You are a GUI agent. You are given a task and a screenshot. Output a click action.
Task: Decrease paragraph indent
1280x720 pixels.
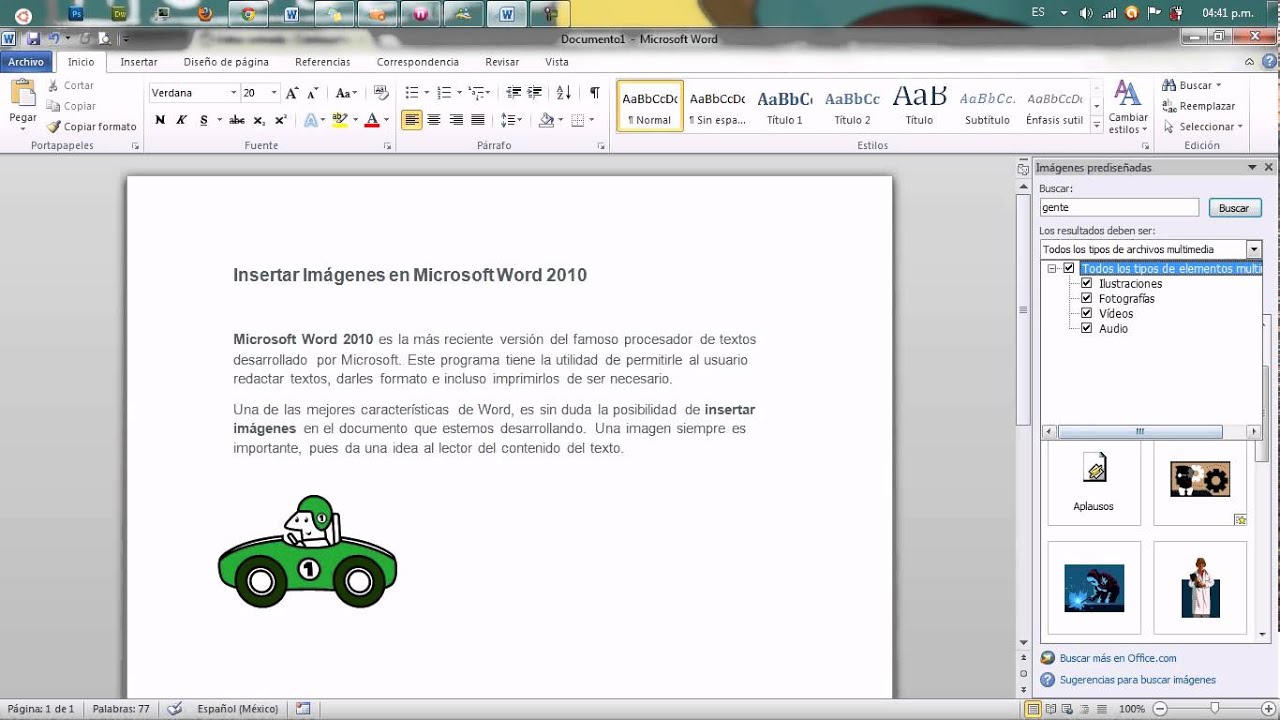pos(513,92)
